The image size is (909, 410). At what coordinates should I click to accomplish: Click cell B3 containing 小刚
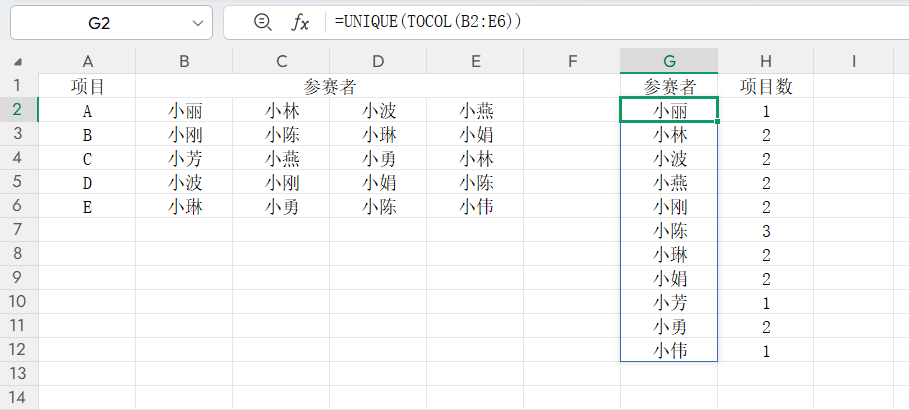click(x=184, y=135)
